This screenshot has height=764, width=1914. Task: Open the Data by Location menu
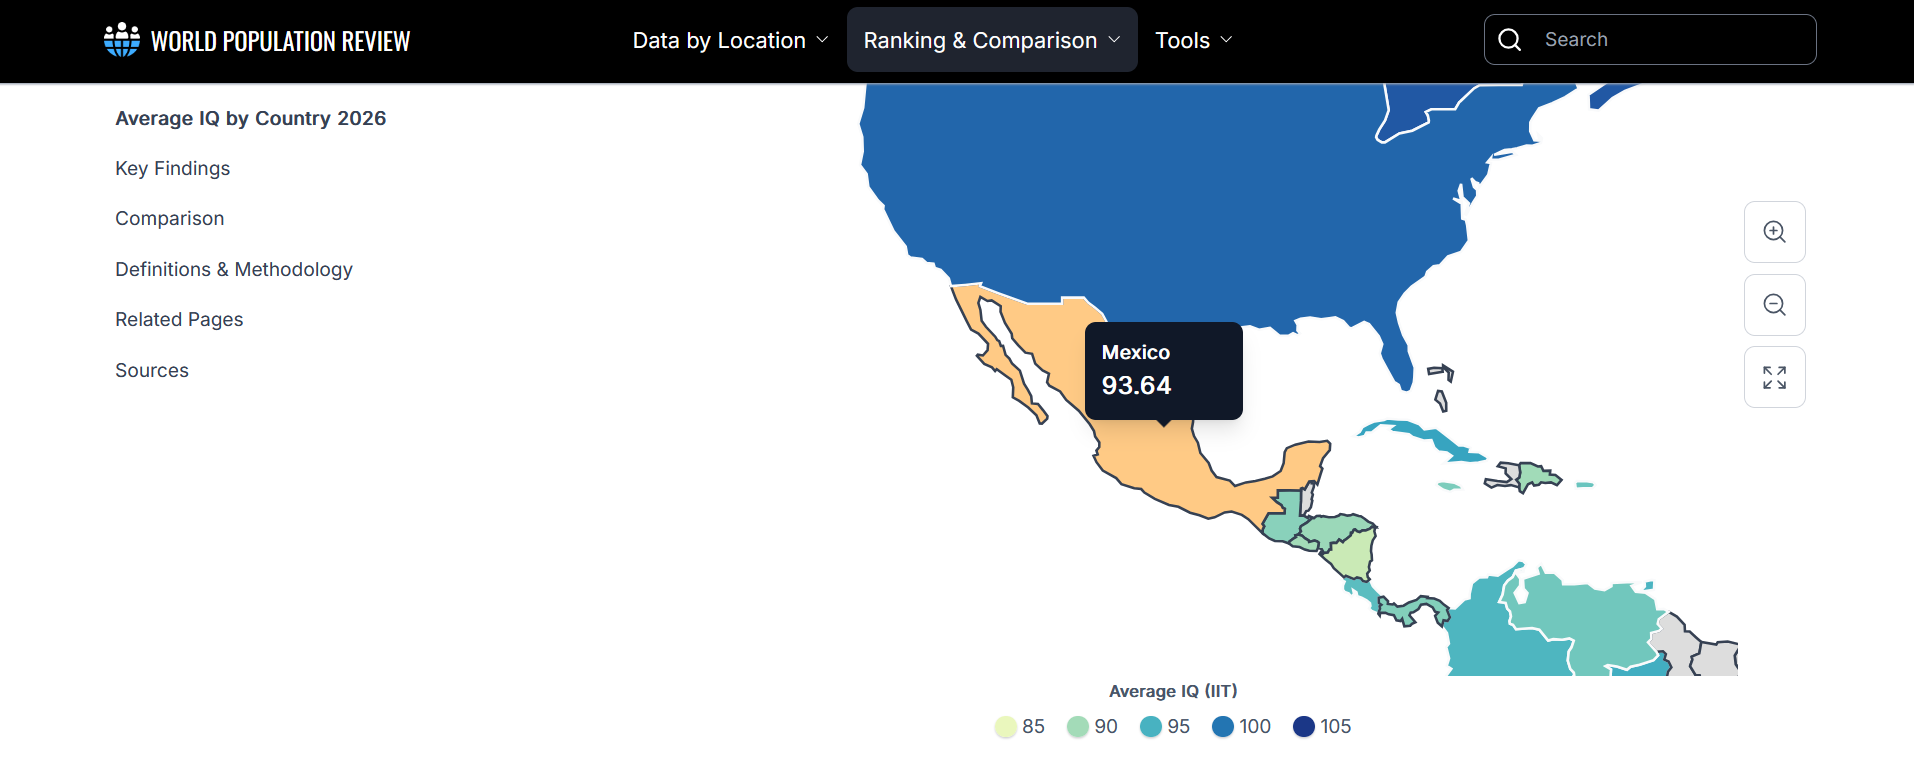coord(730,40)
